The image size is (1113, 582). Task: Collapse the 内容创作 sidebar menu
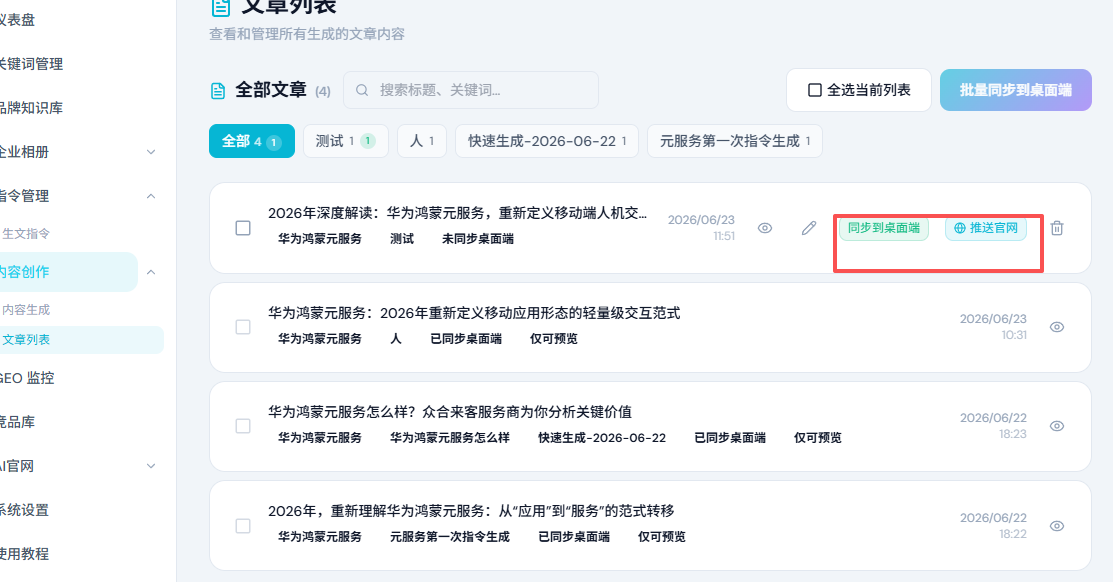tap(150, 272)
